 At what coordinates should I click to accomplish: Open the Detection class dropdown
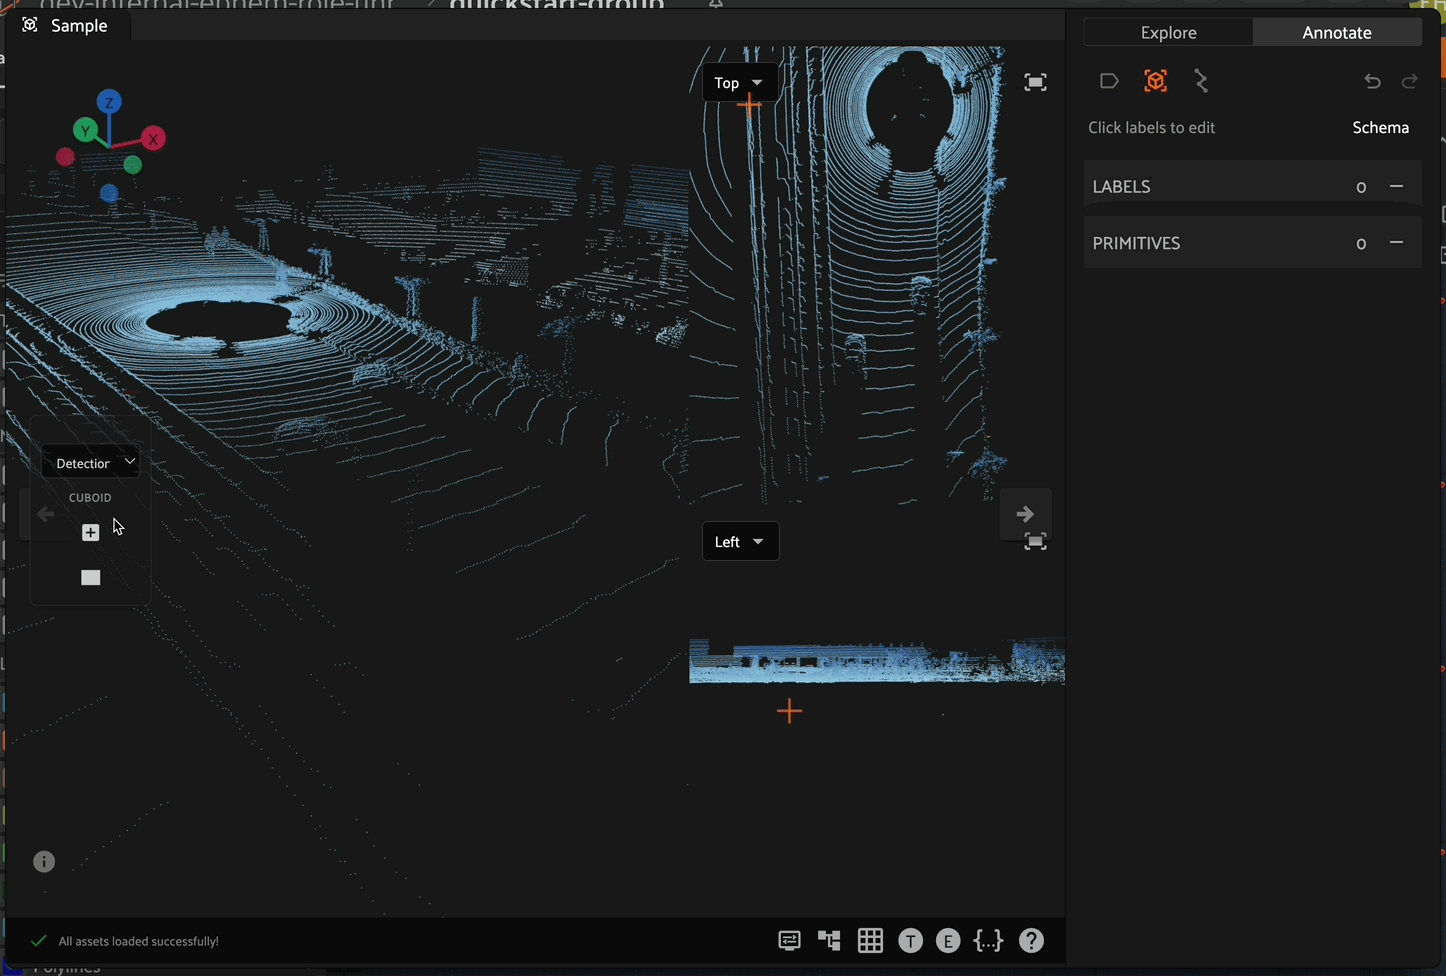point(90,462)
